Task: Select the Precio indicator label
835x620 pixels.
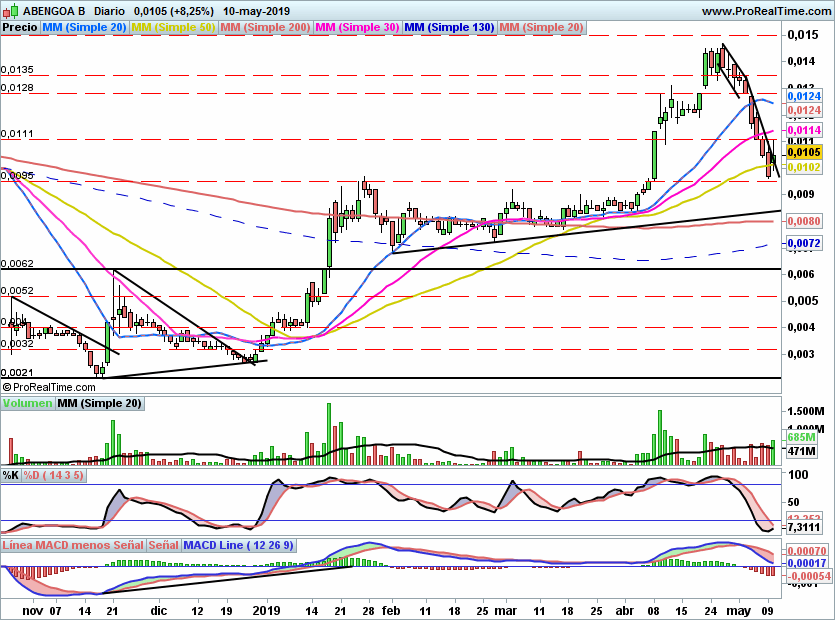Action: tap(20, 27)
